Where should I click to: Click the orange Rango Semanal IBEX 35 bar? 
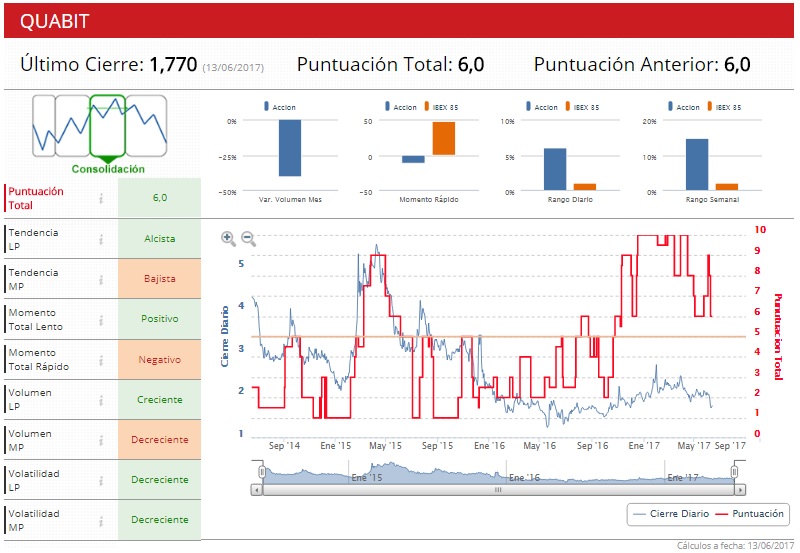click(727, 187)
